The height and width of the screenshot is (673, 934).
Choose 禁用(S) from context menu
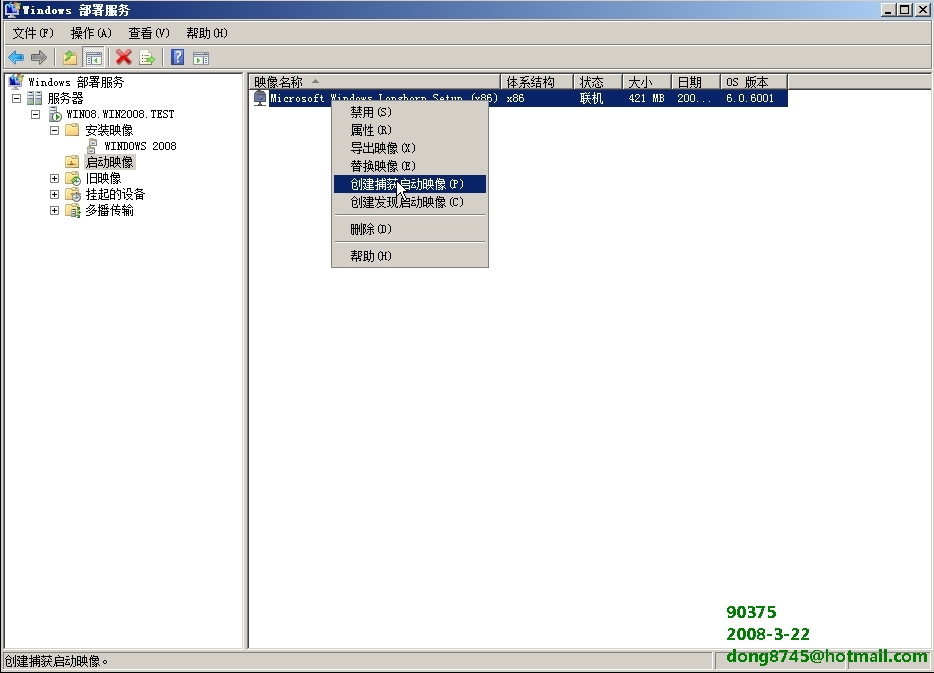[410, 112]
